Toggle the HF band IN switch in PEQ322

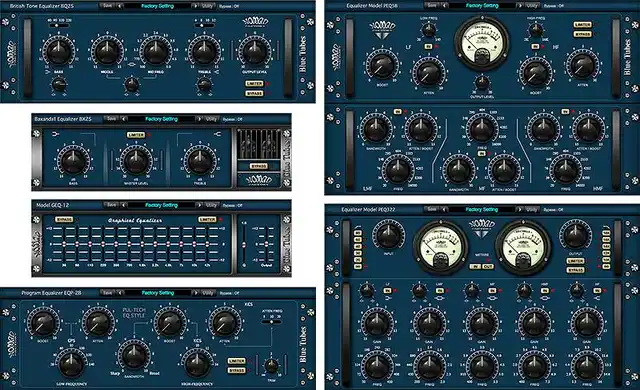click(x=597, y=291)
